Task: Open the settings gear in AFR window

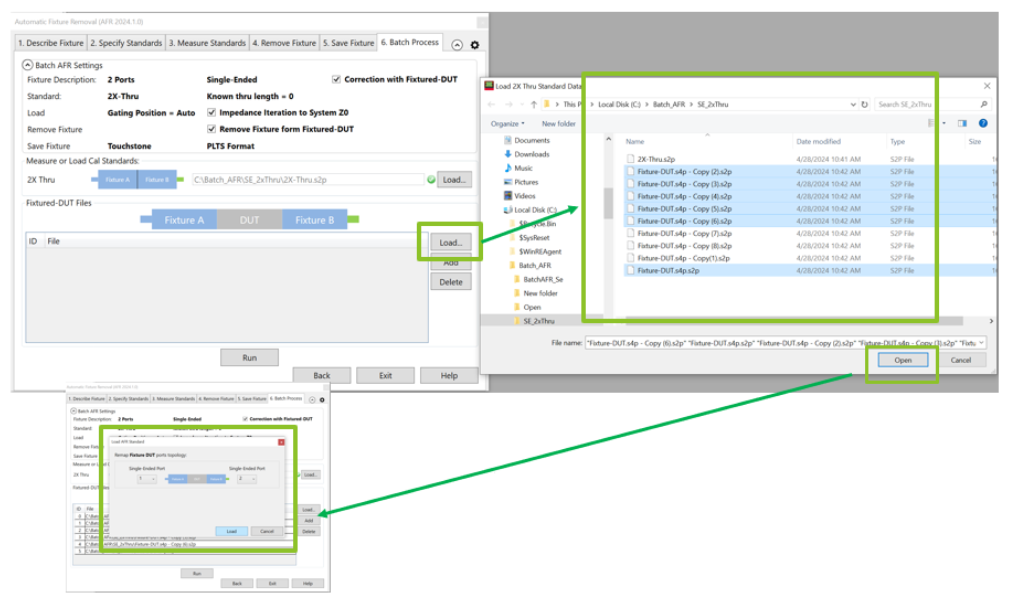Action: [x=475, y=45]
